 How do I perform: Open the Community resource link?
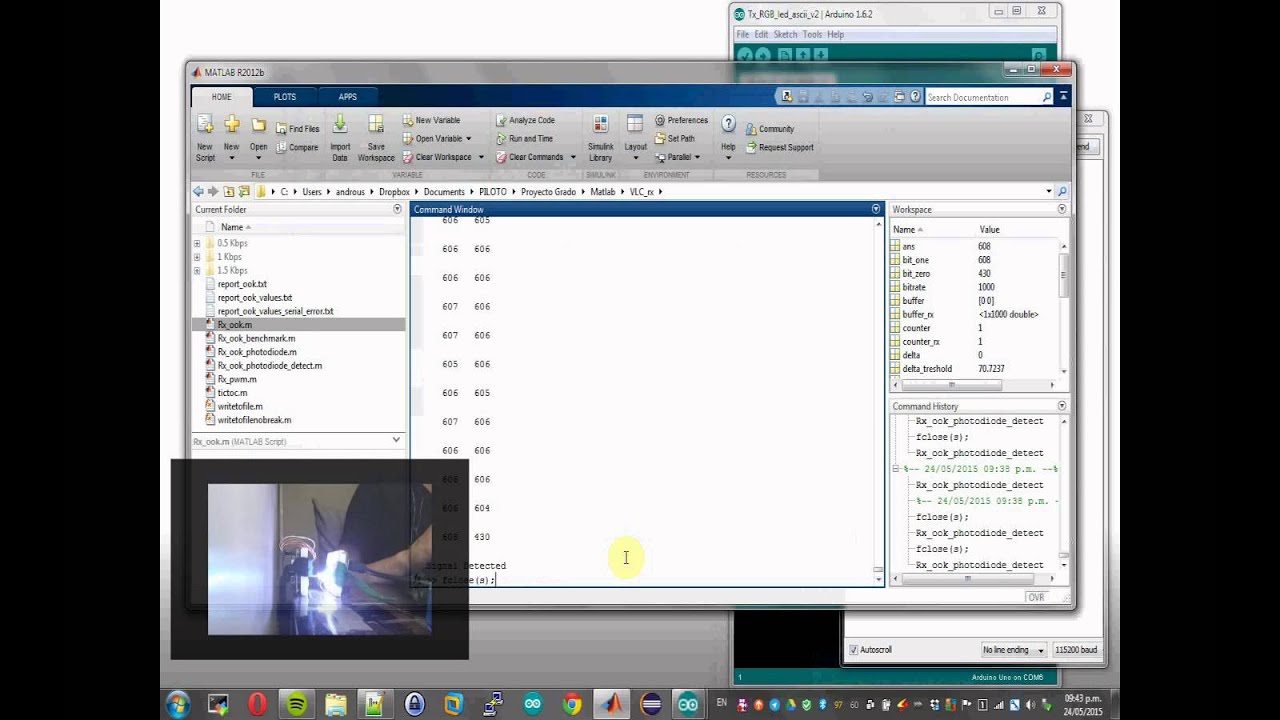769,129
